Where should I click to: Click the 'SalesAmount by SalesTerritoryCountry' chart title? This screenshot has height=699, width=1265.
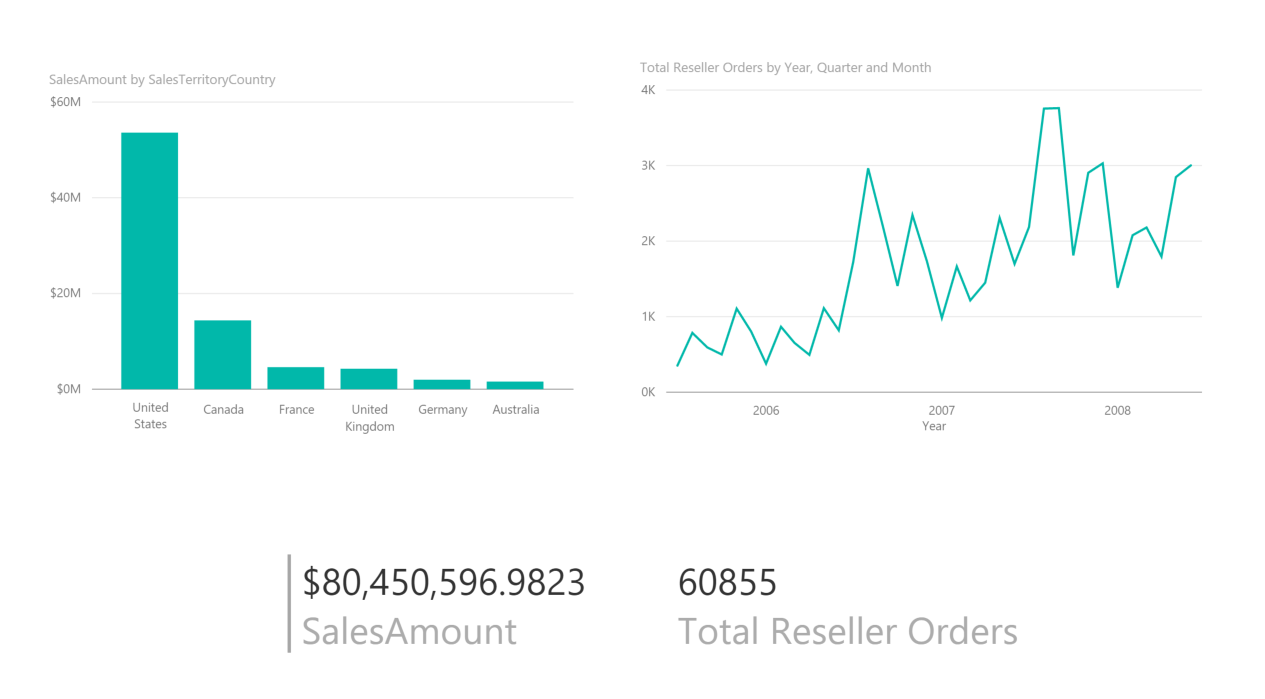coord(162,79)
